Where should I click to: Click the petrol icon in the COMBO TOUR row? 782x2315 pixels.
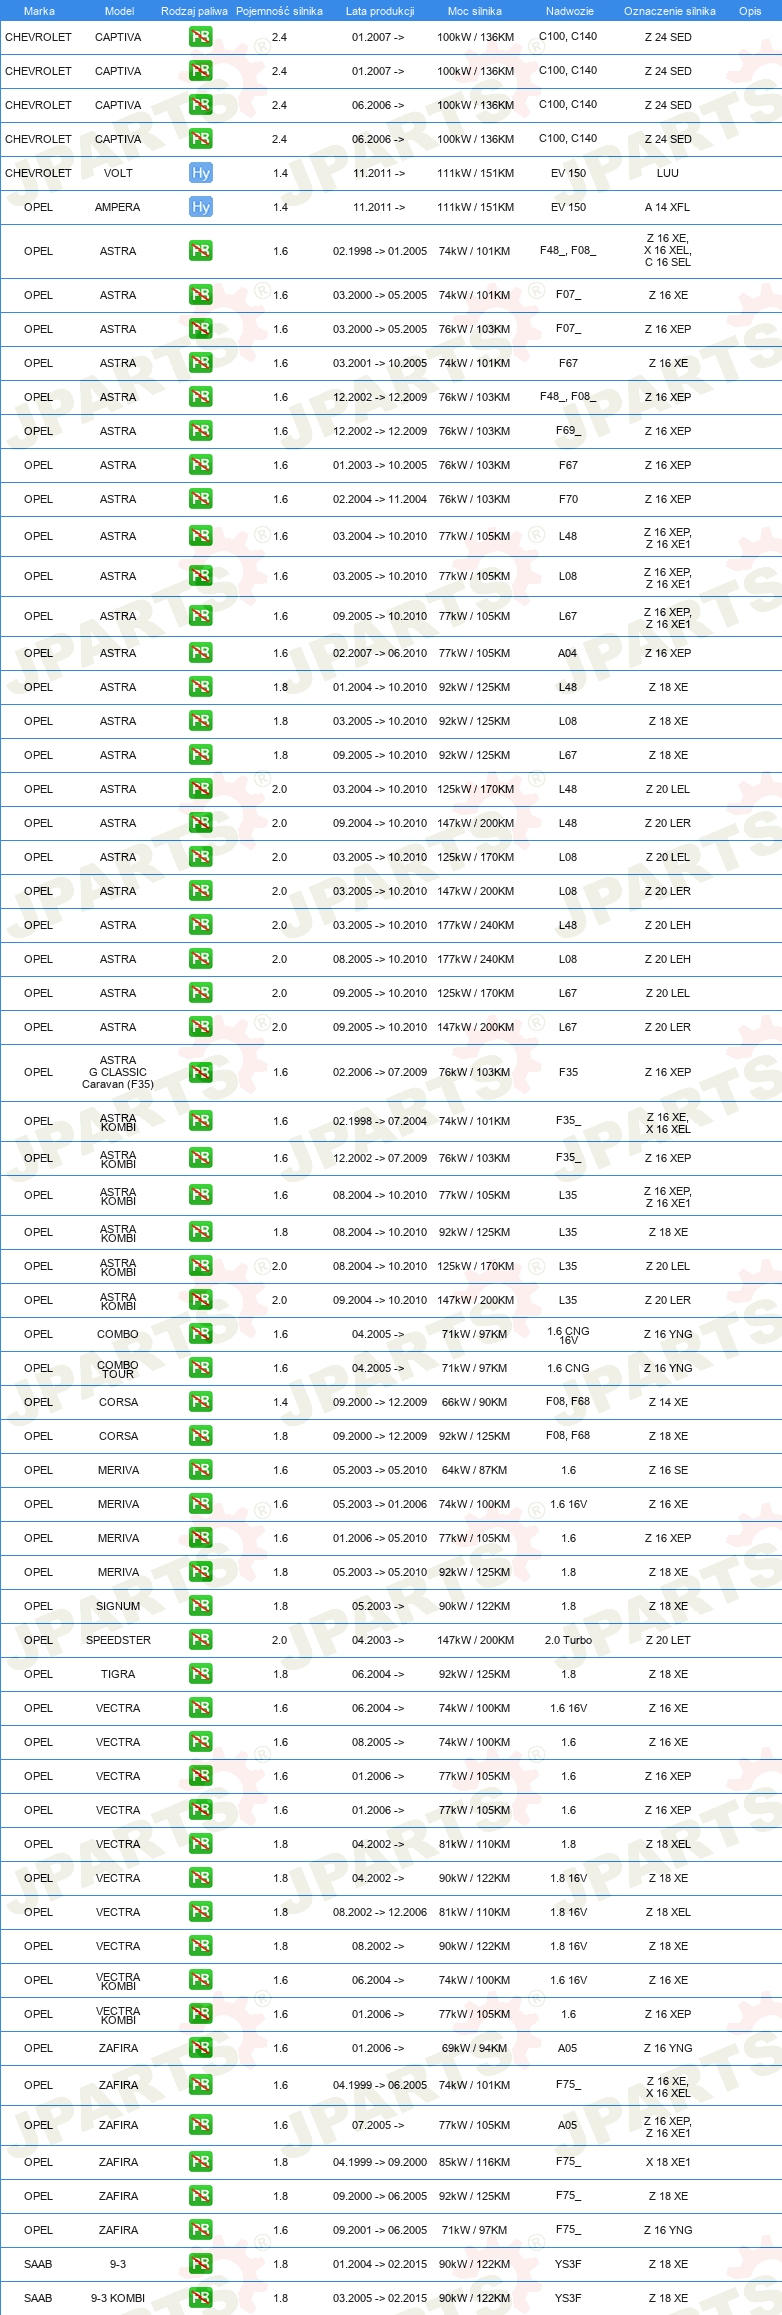click(x=201, y=1368)
